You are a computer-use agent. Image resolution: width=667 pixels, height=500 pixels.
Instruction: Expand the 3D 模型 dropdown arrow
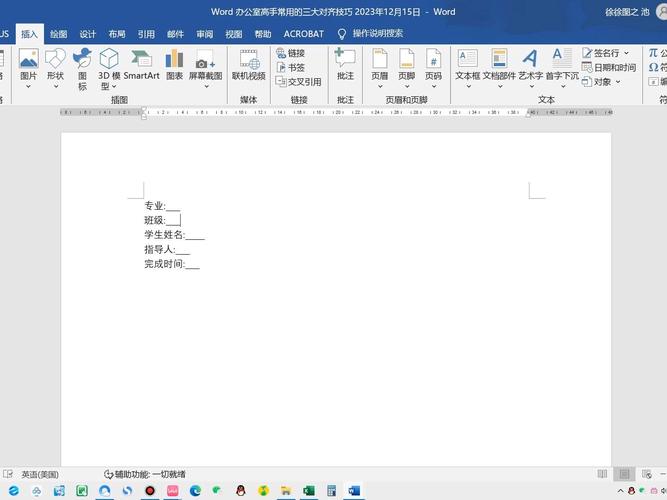point(114,87)
